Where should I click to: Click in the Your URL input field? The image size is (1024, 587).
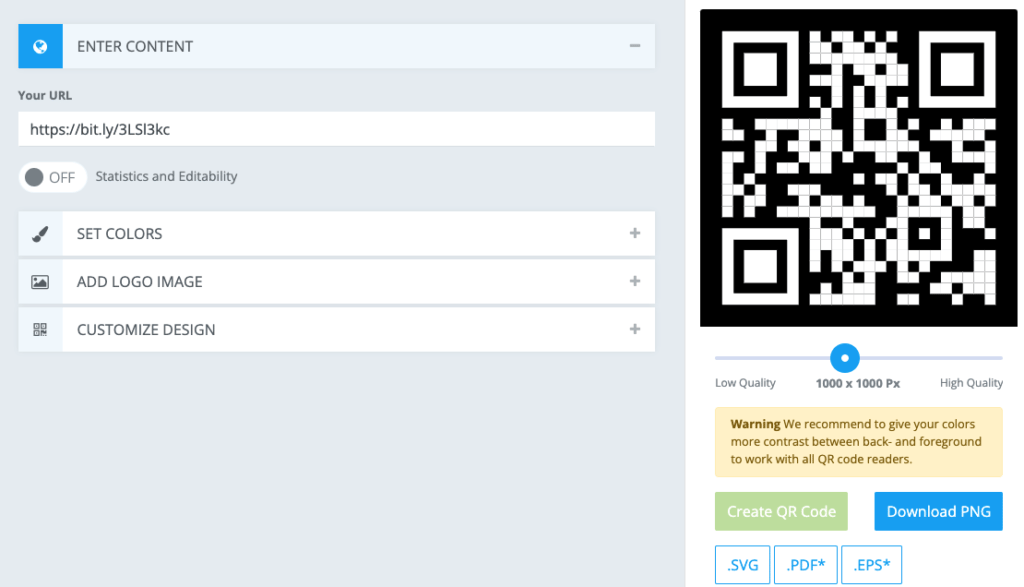336,129
